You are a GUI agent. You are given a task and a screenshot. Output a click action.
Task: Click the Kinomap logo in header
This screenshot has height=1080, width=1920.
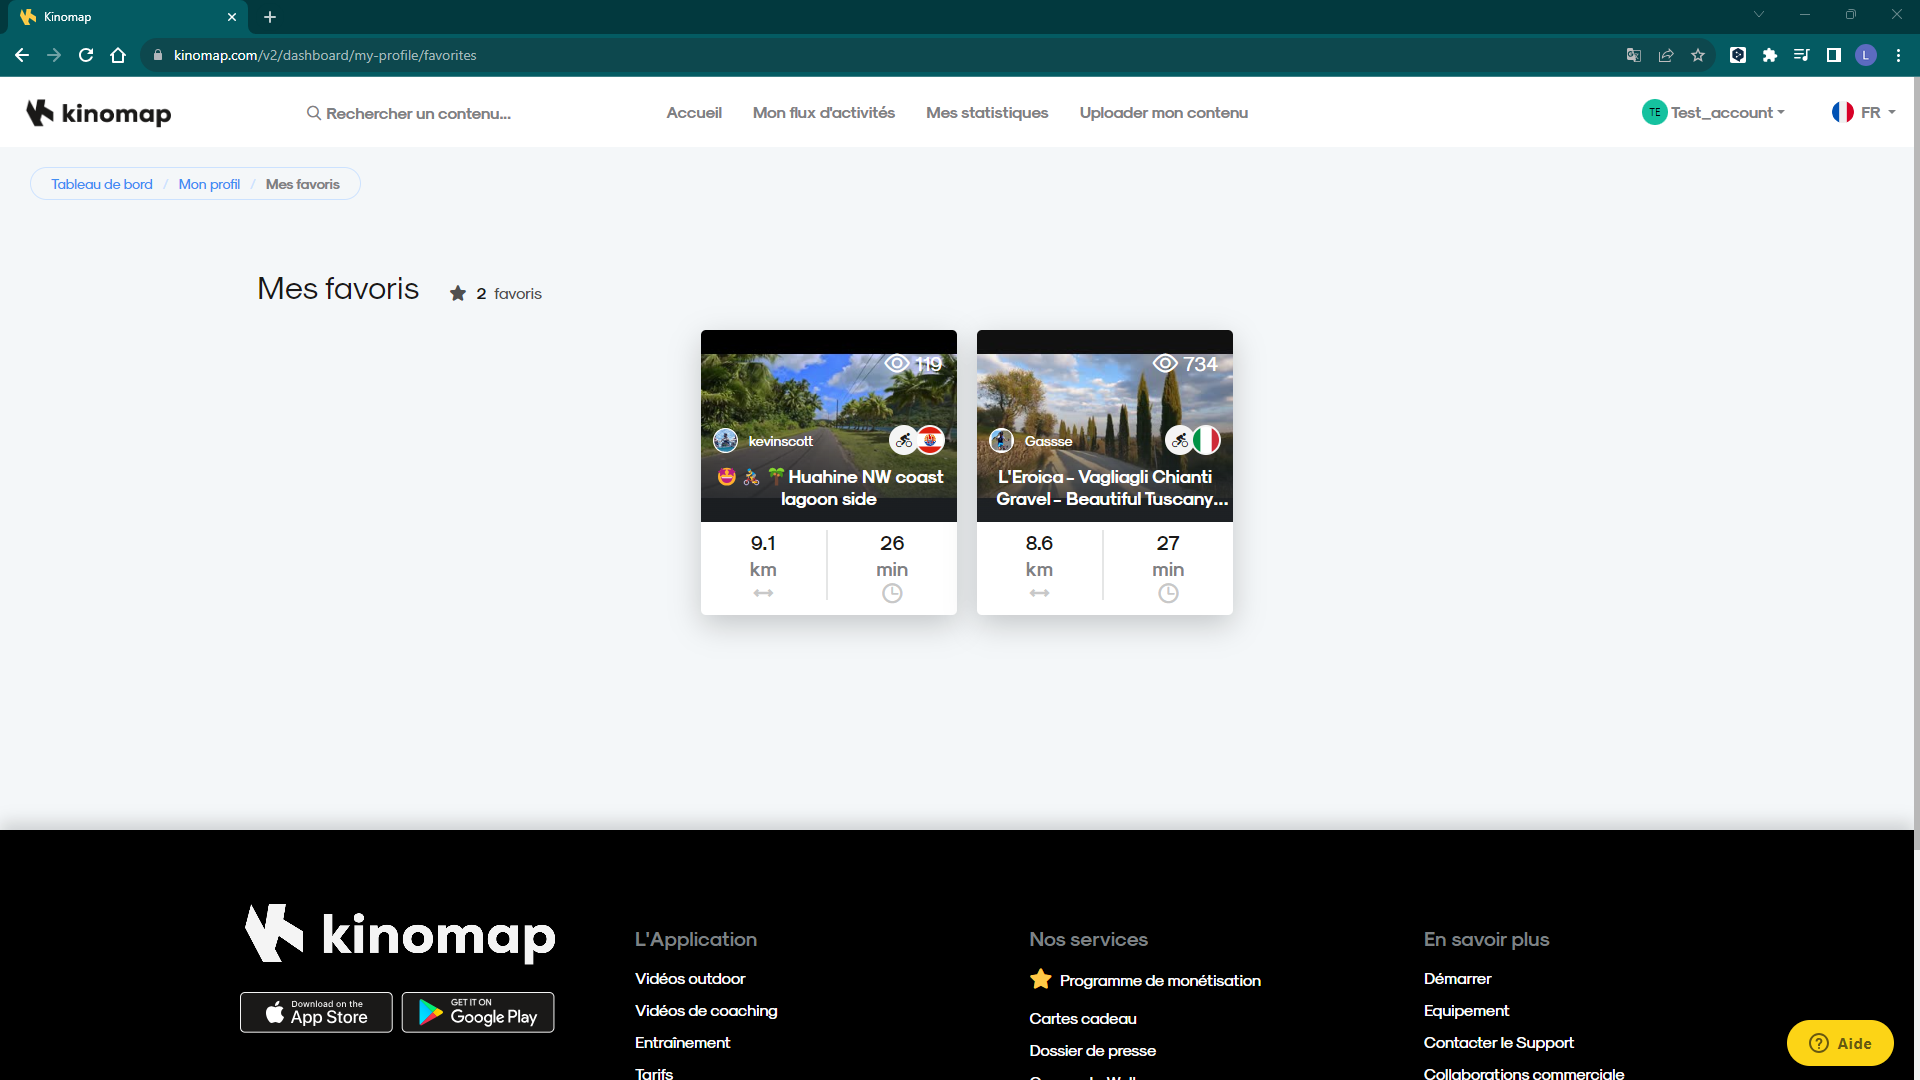pos(99,113)
